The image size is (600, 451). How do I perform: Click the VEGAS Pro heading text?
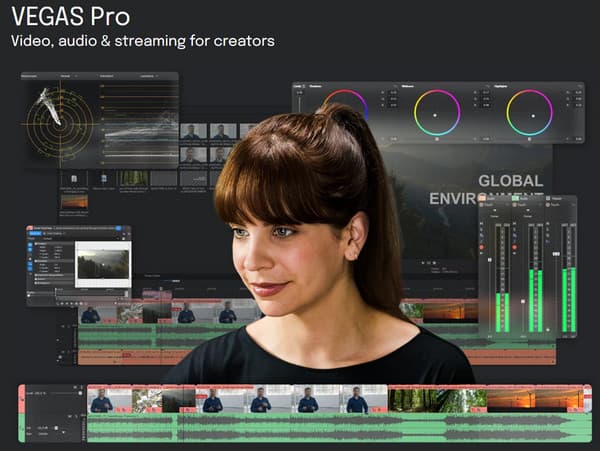71,16
